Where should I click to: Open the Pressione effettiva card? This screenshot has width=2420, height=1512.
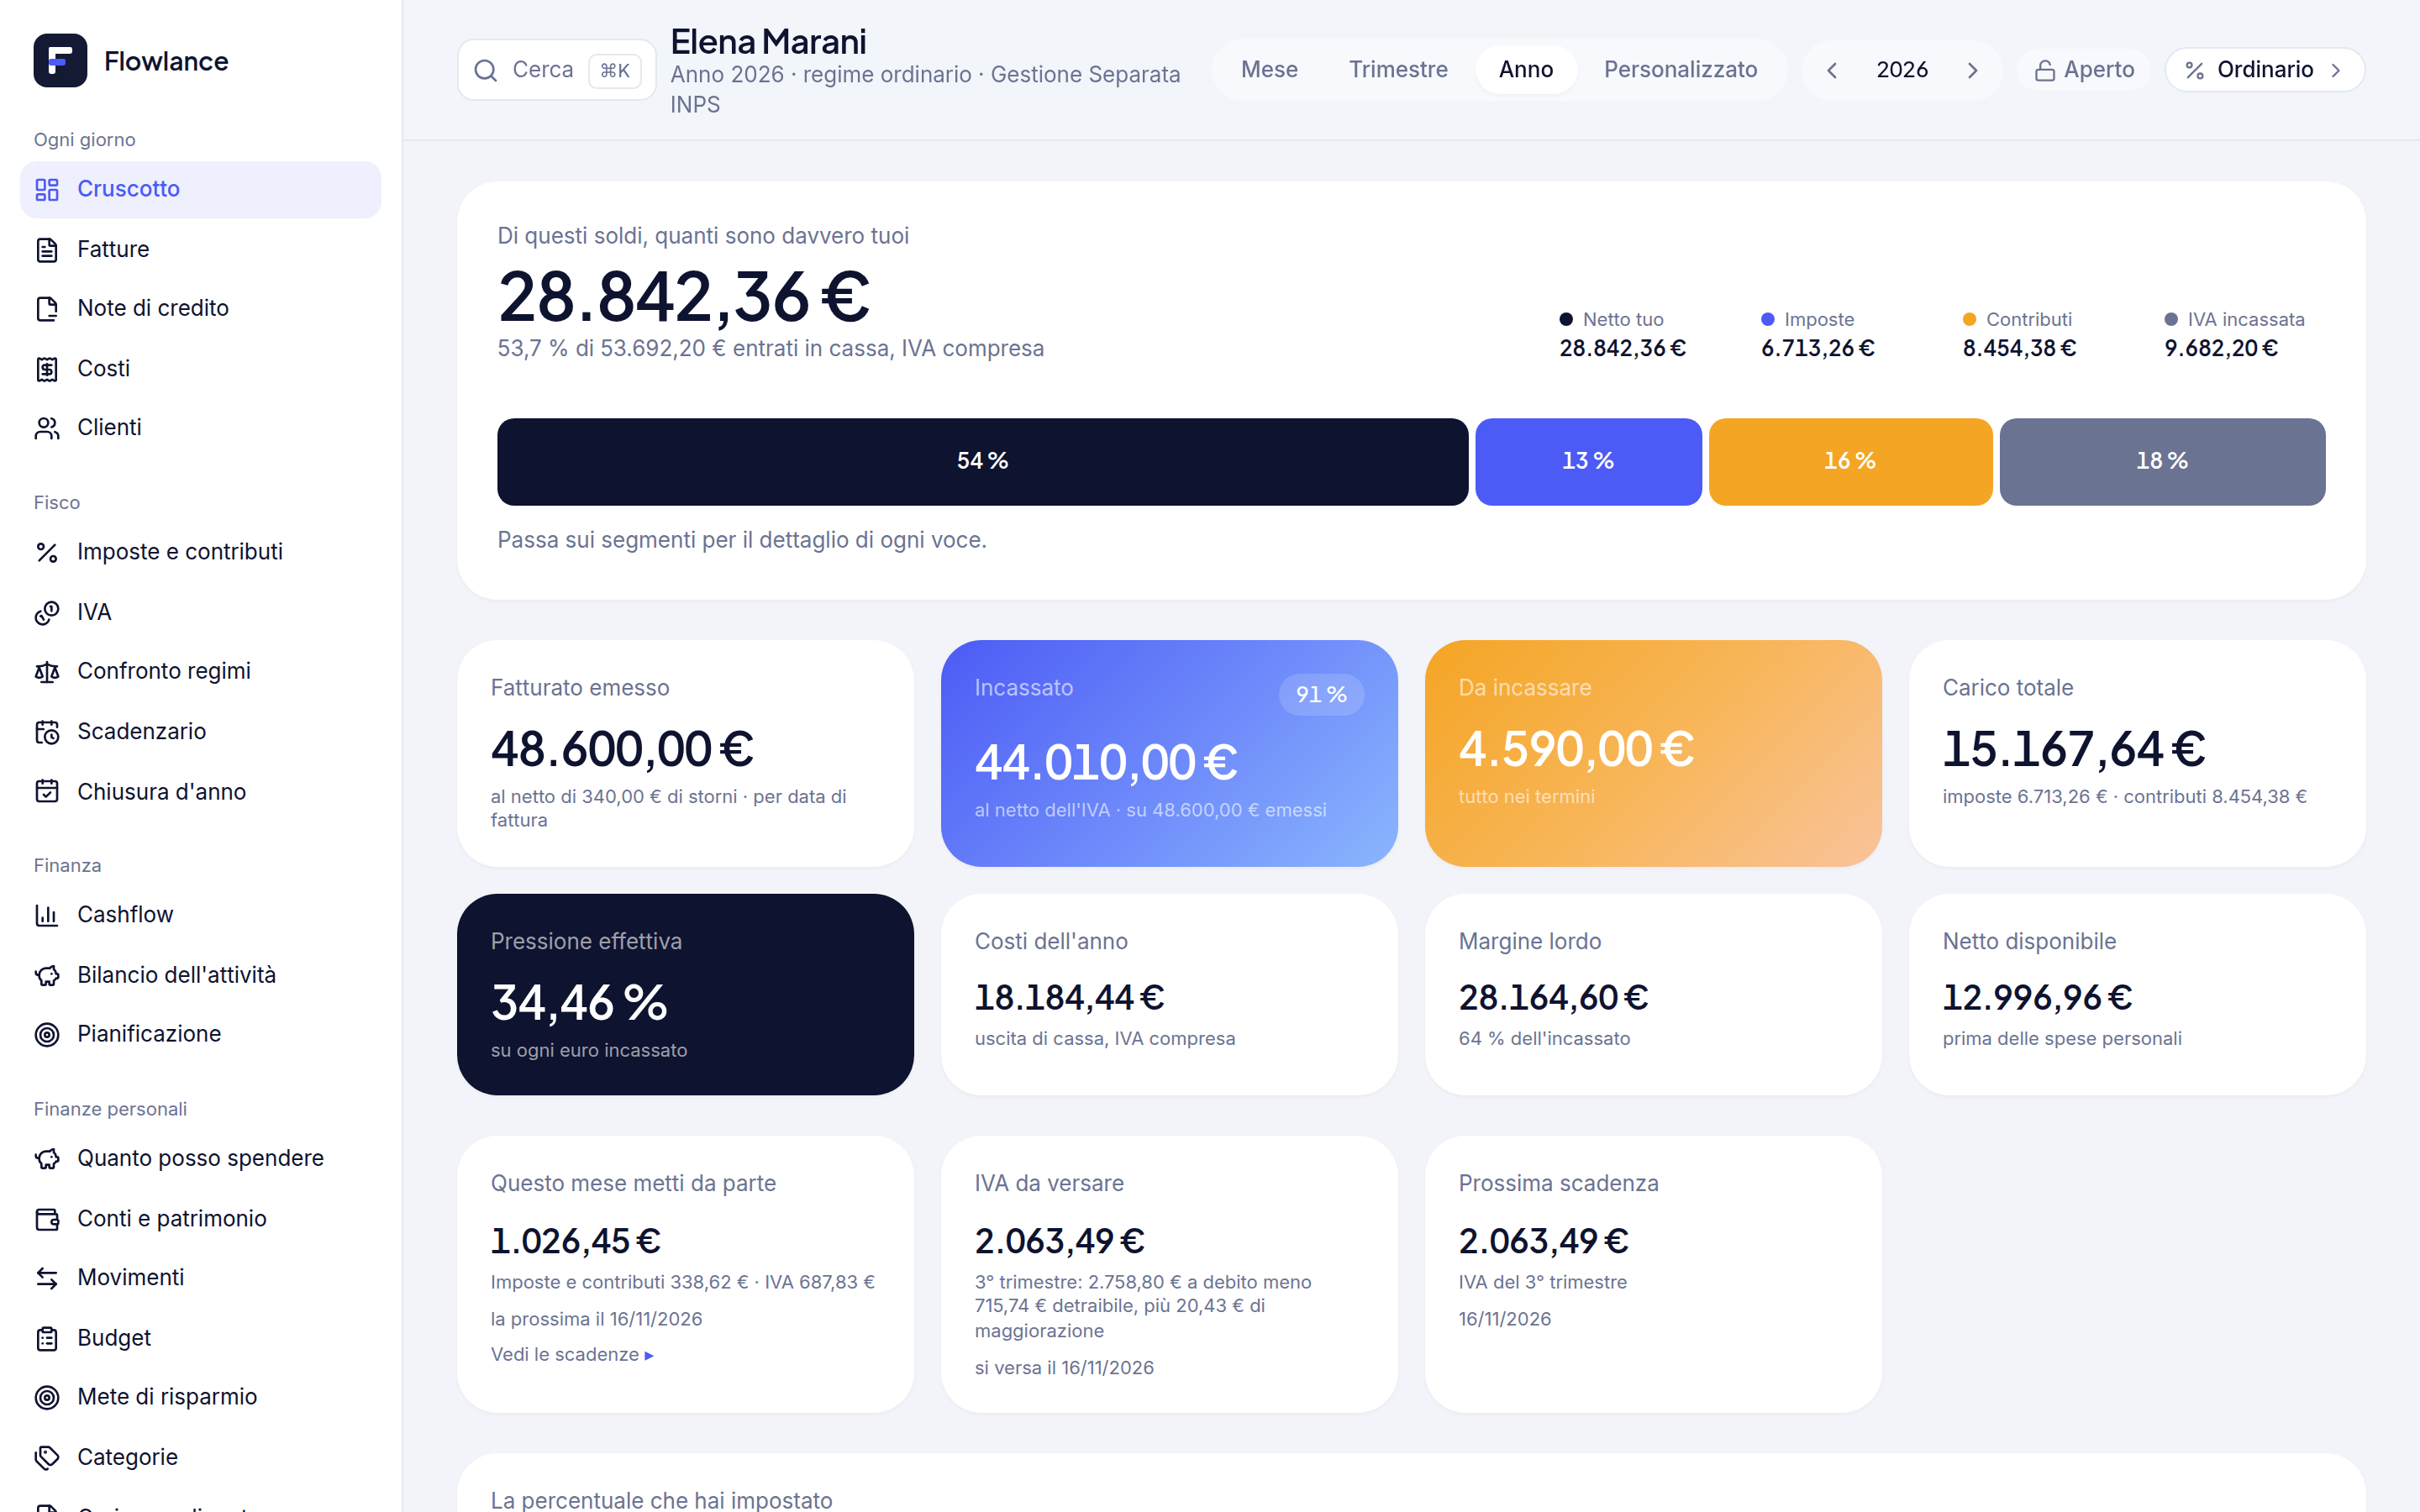tap(685, 995)
